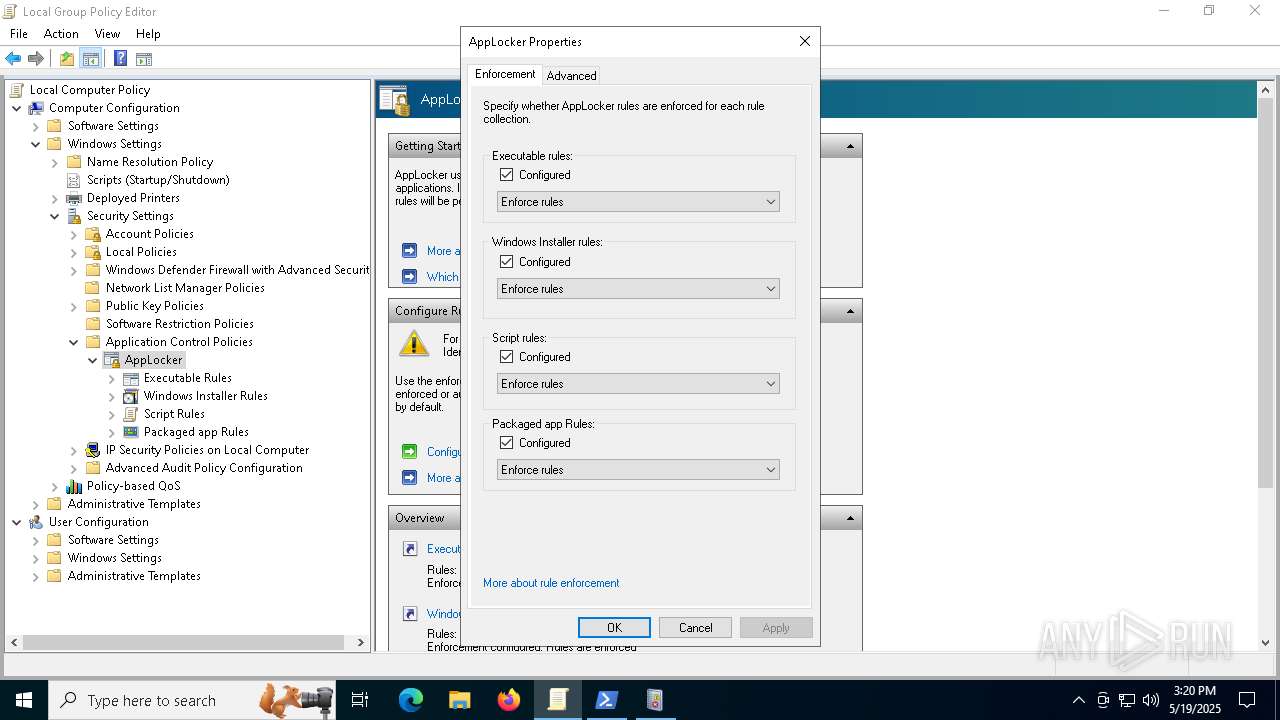Select Network List Manager Policies in tree
The height and width of the screenshot is (720, 1280).
point(185,288)
